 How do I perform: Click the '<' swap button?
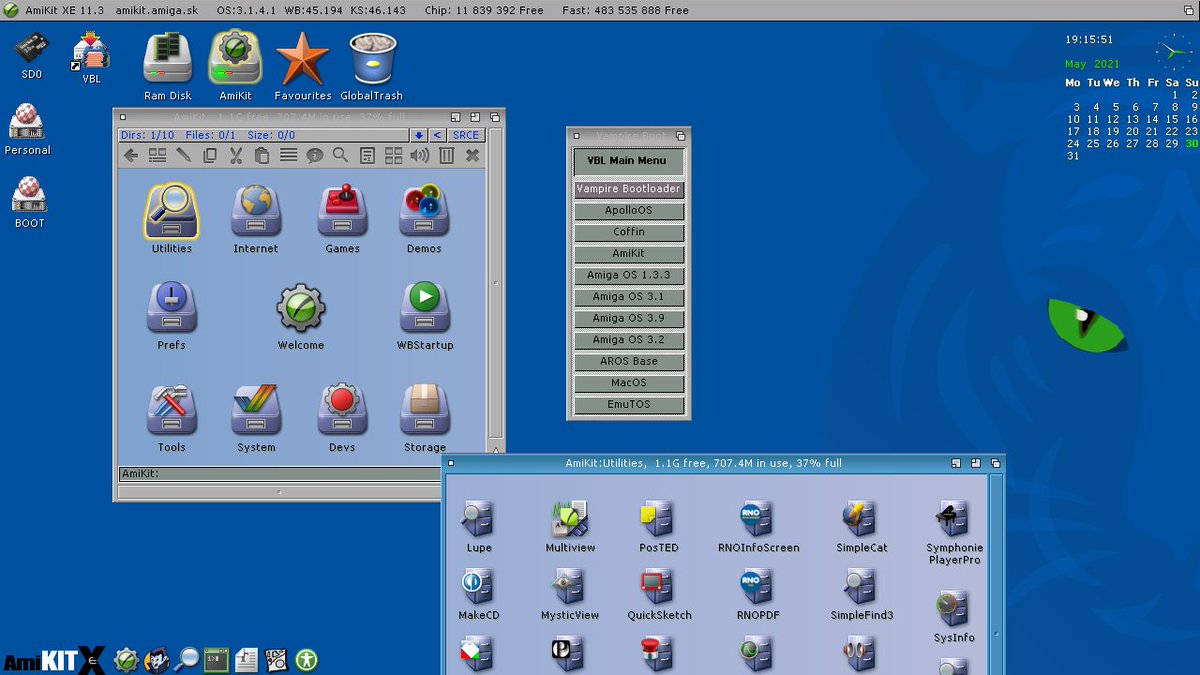[x=438, y=135]
